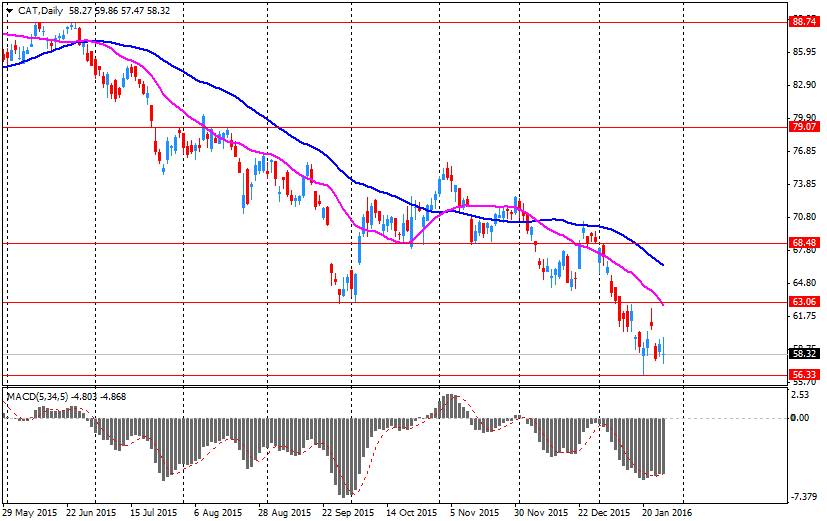Click the MACD scale value 2.53
Viewport: 827px width, 521px height.
800,395
